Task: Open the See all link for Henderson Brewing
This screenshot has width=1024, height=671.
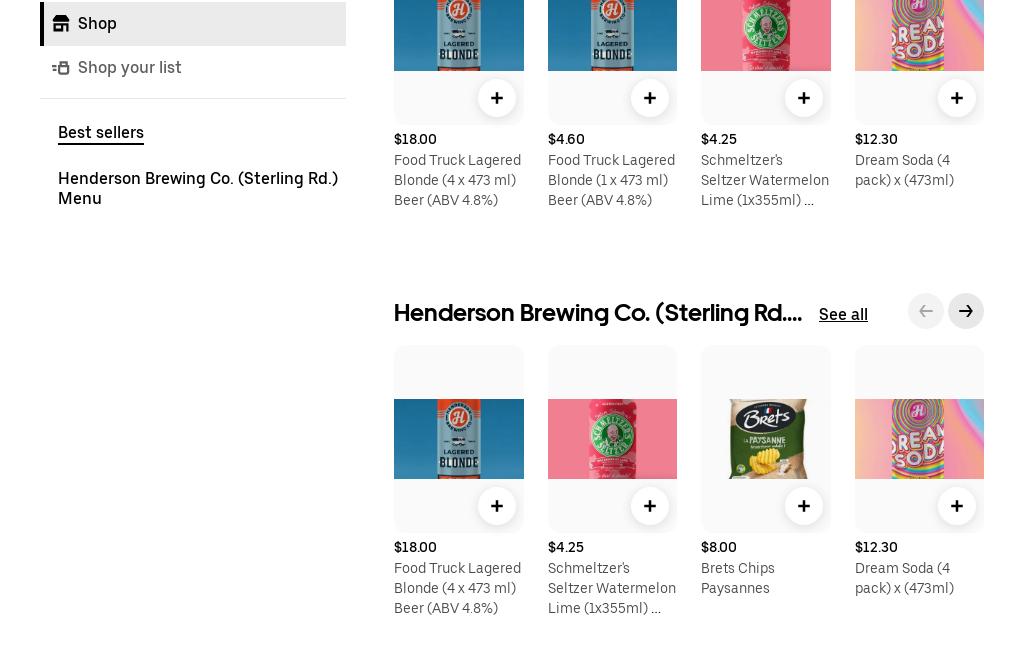Action: coord(843,314)
